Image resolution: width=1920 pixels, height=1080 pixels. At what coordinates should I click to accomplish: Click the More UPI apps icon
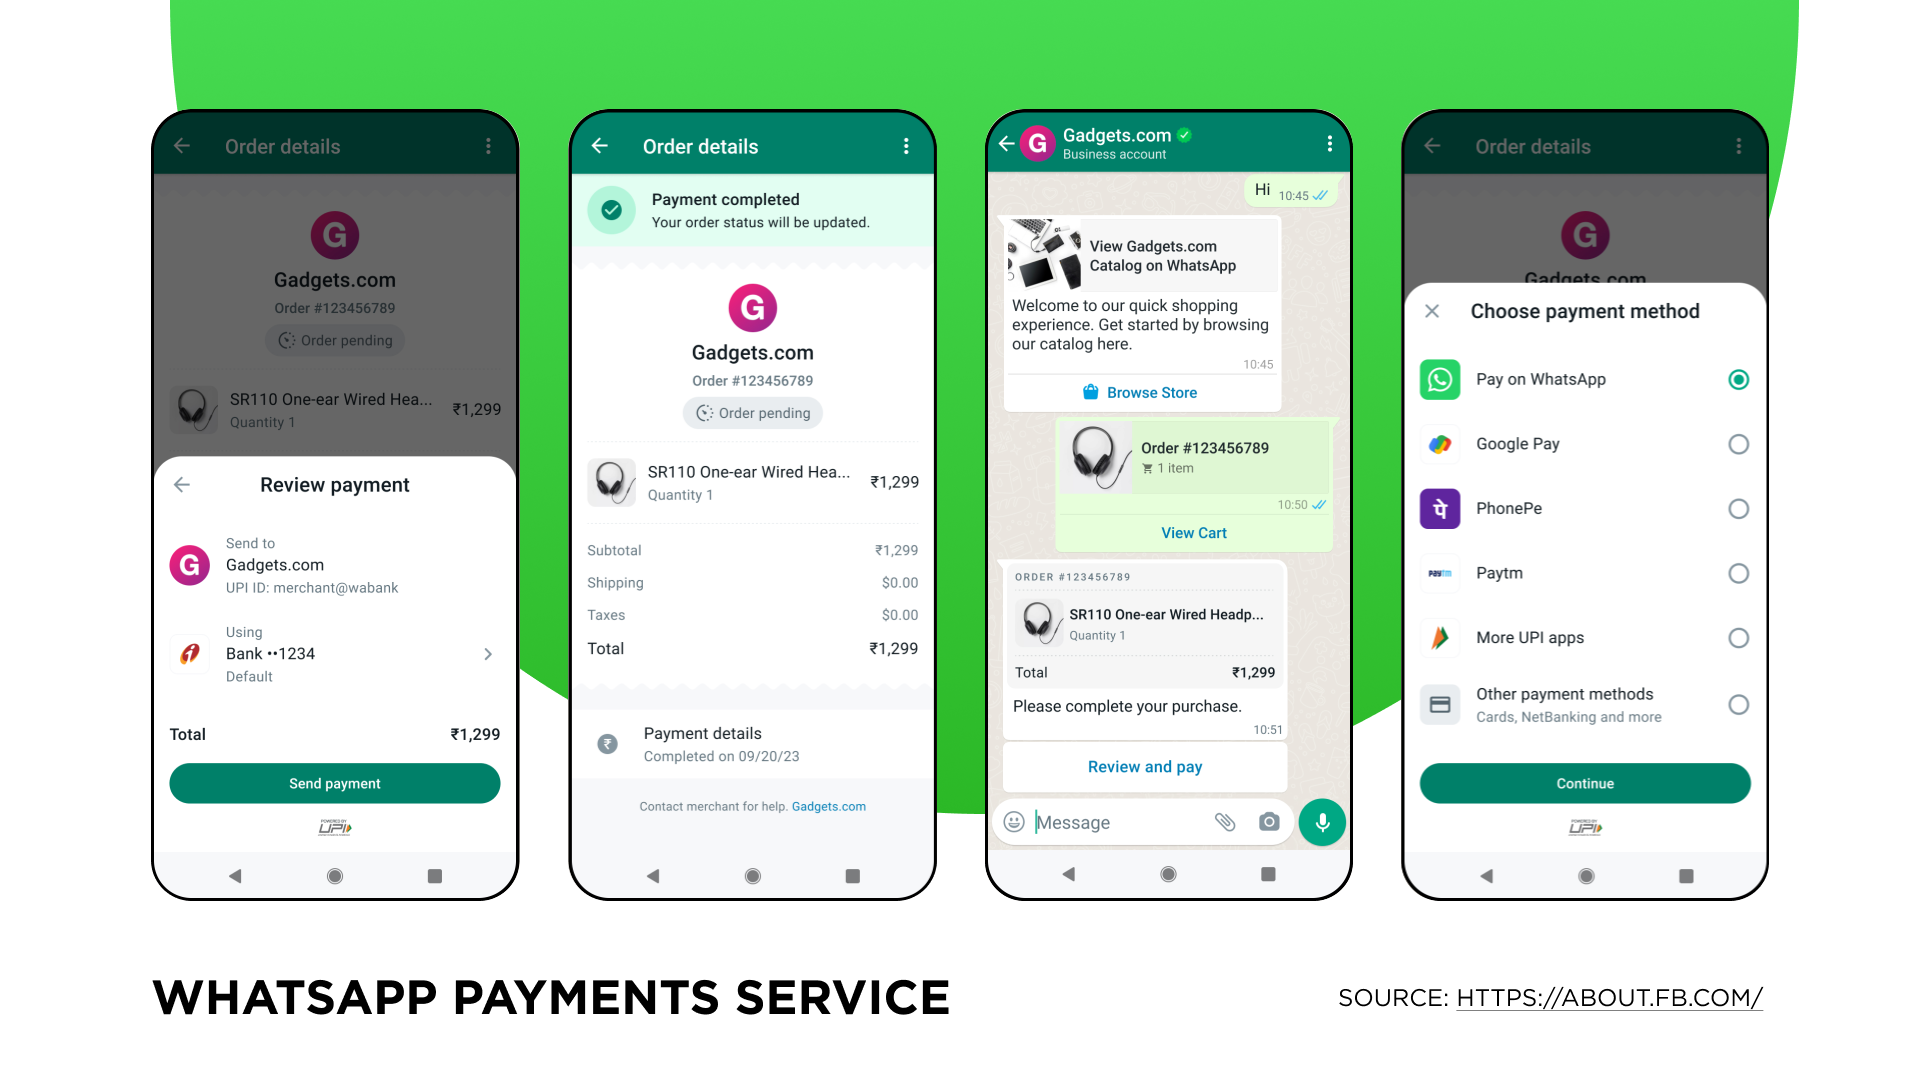click(1439, 637)
